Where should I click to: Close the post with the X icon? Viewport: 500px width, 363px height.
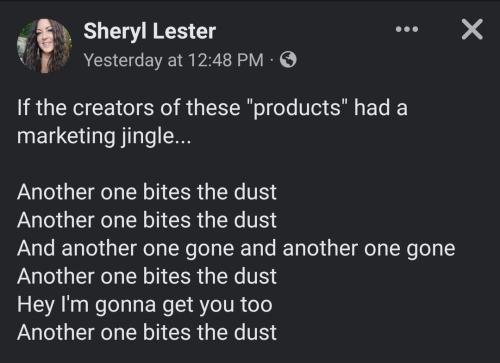(x=472, y=29)
